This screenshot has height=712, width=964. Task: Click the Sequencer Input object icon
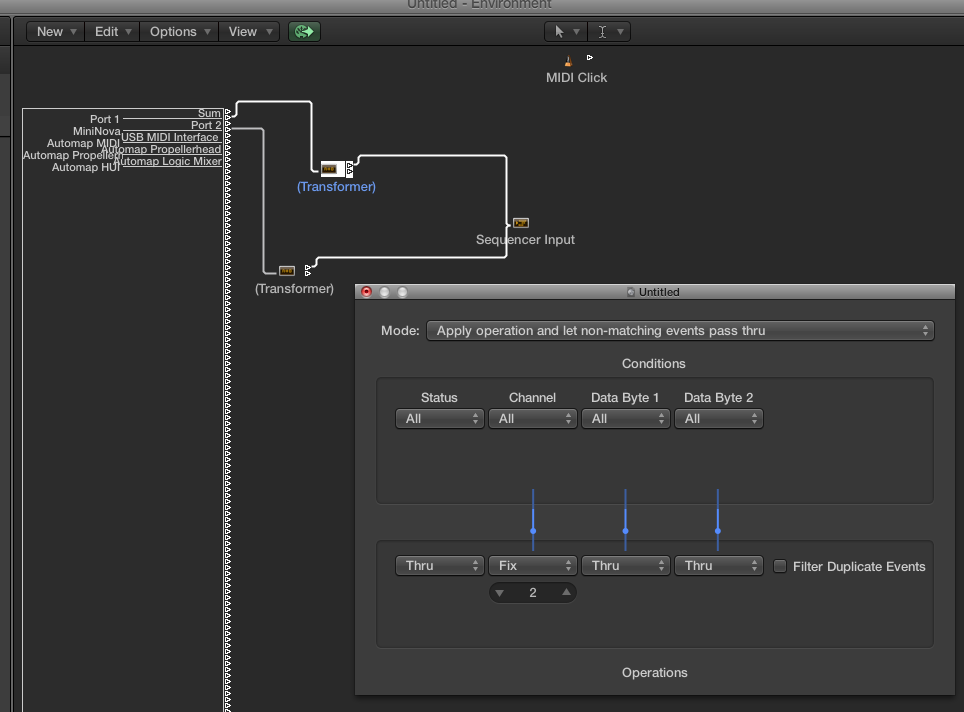click(520, 223)
